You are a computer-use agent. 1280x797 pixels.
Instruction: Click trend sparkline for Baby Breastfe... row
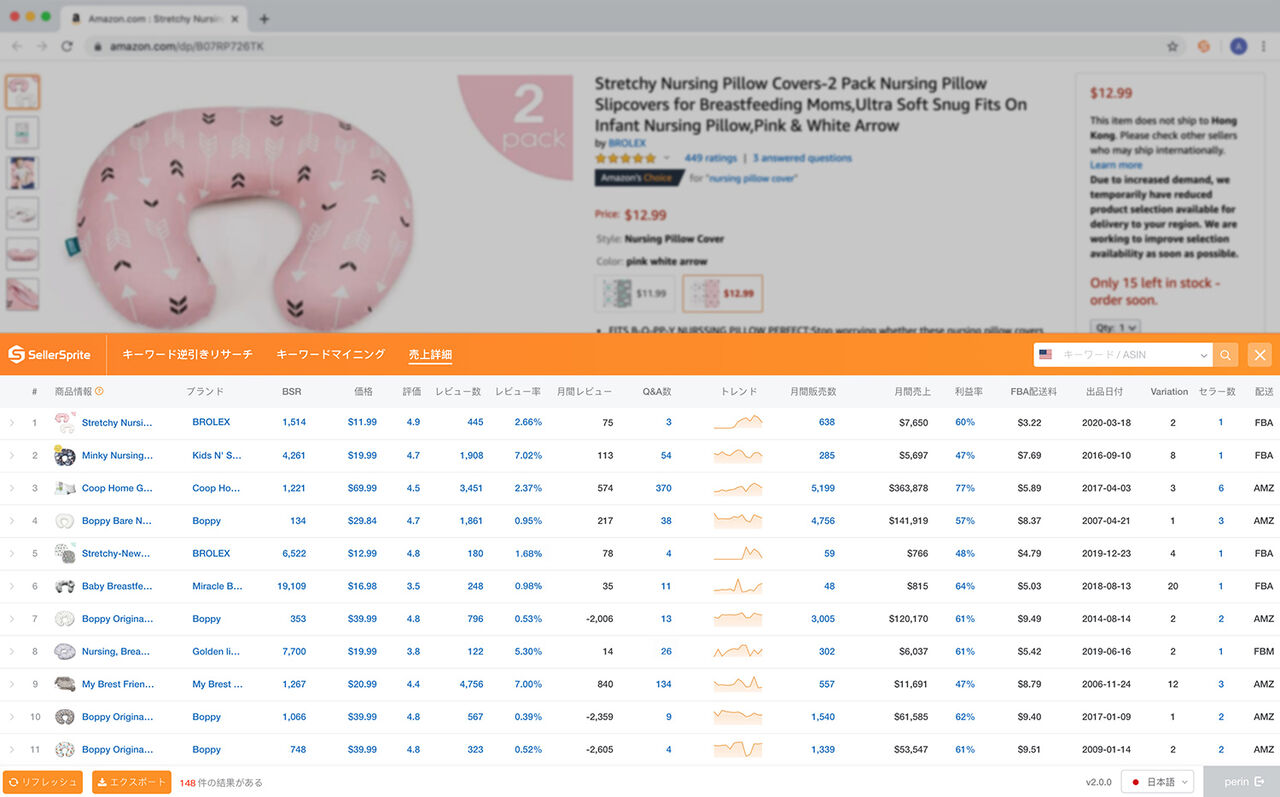[x=738, y=586]
